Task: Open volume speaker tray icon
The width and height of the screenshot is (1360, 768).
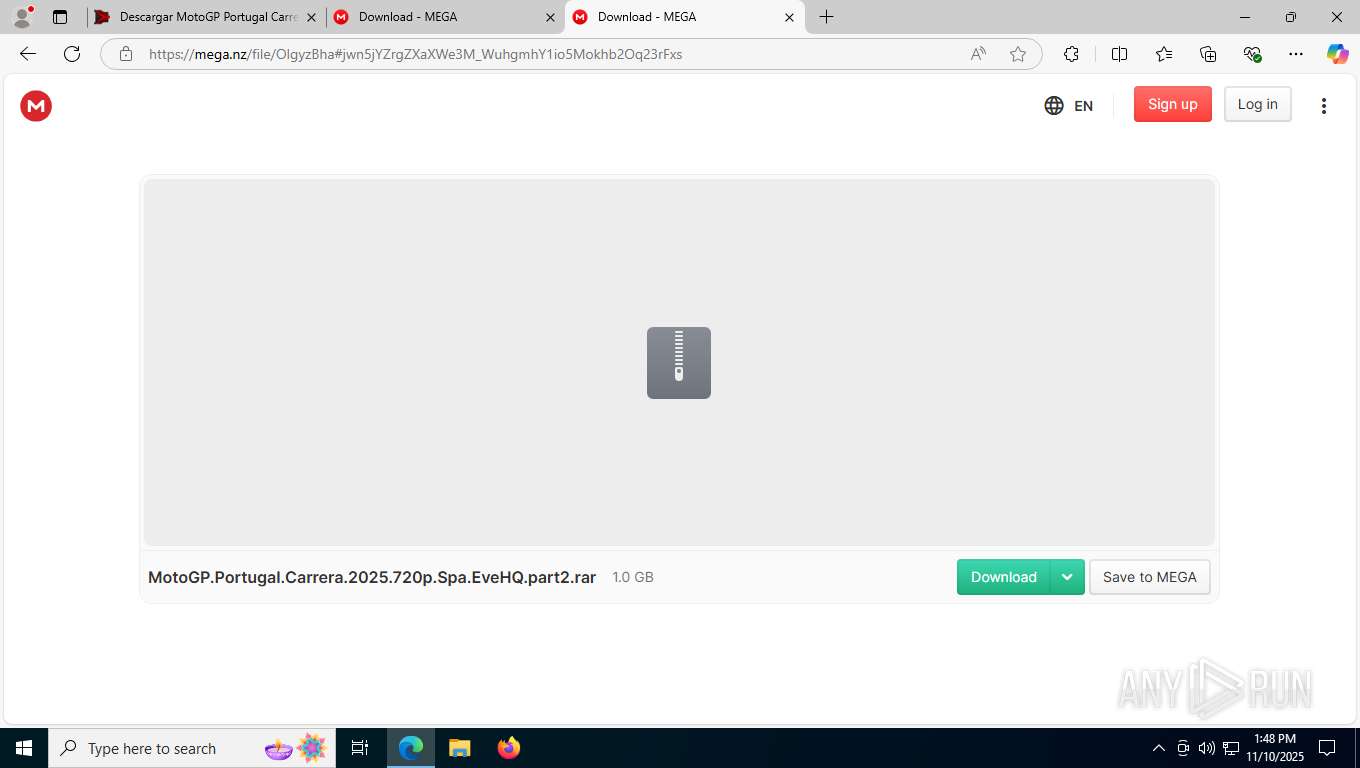Action: coord(1207,748)
